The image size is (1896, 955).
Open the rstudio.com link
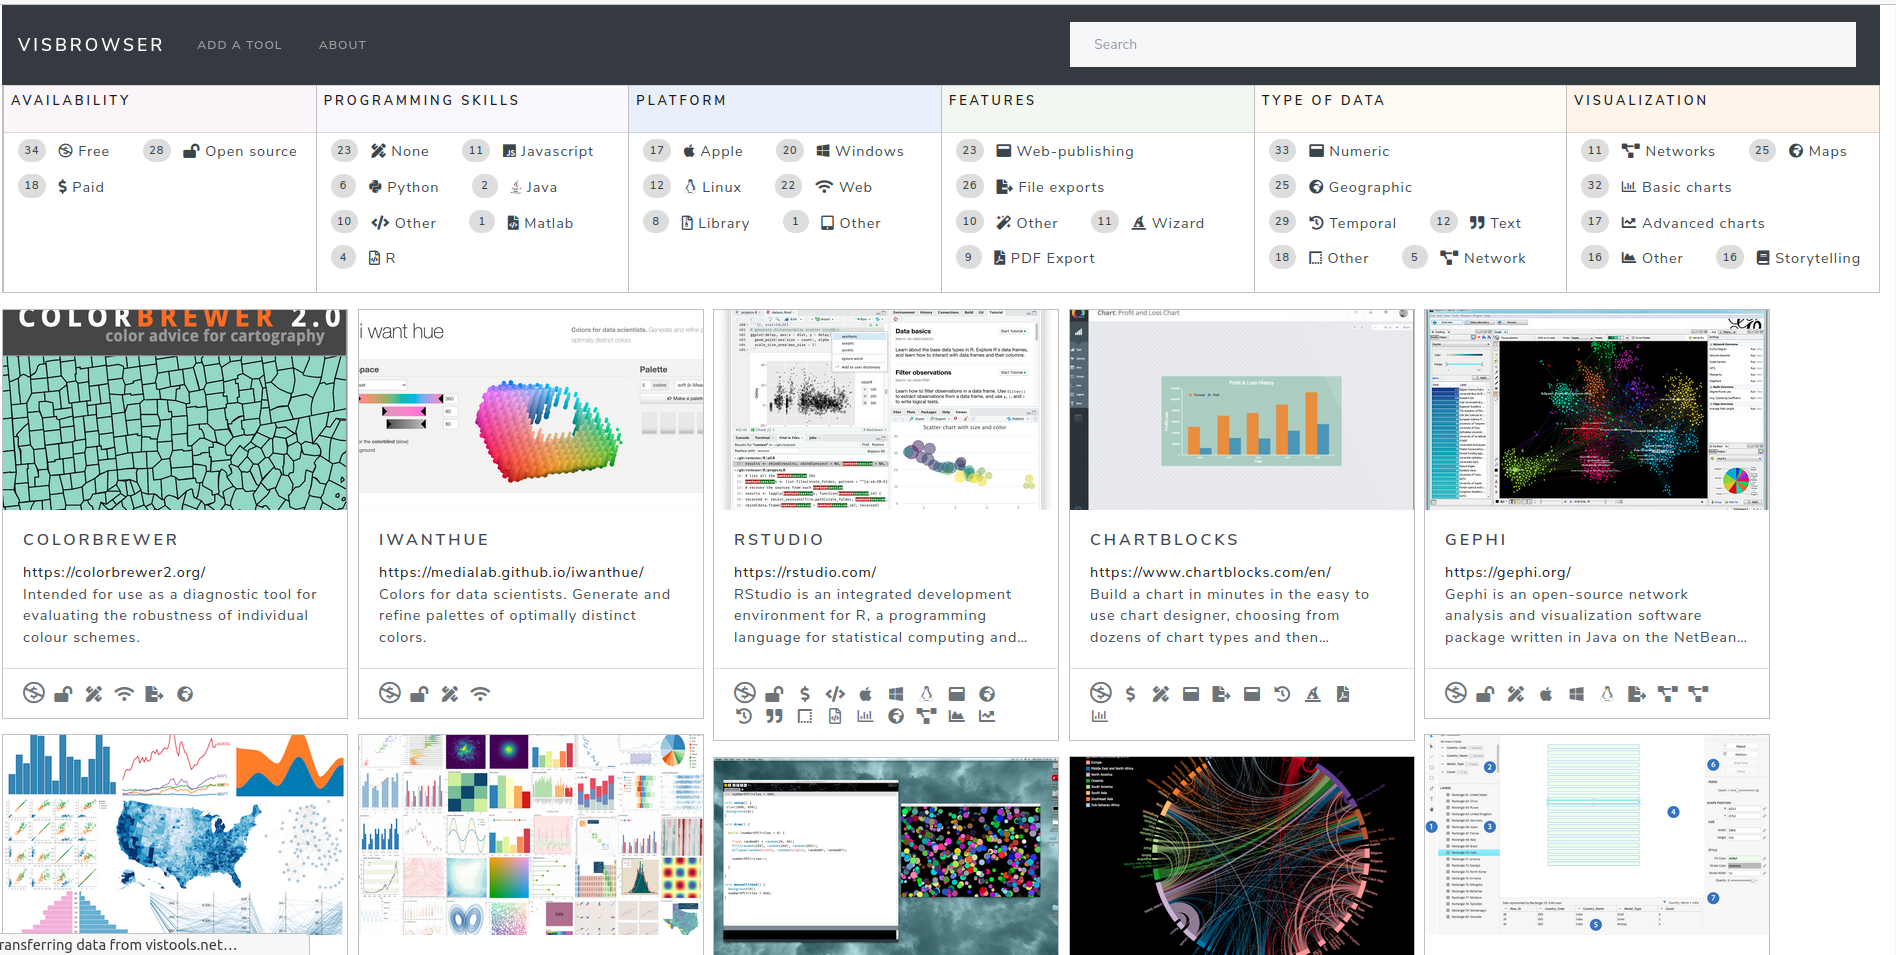pyautogui.click(x=805, y=572)
